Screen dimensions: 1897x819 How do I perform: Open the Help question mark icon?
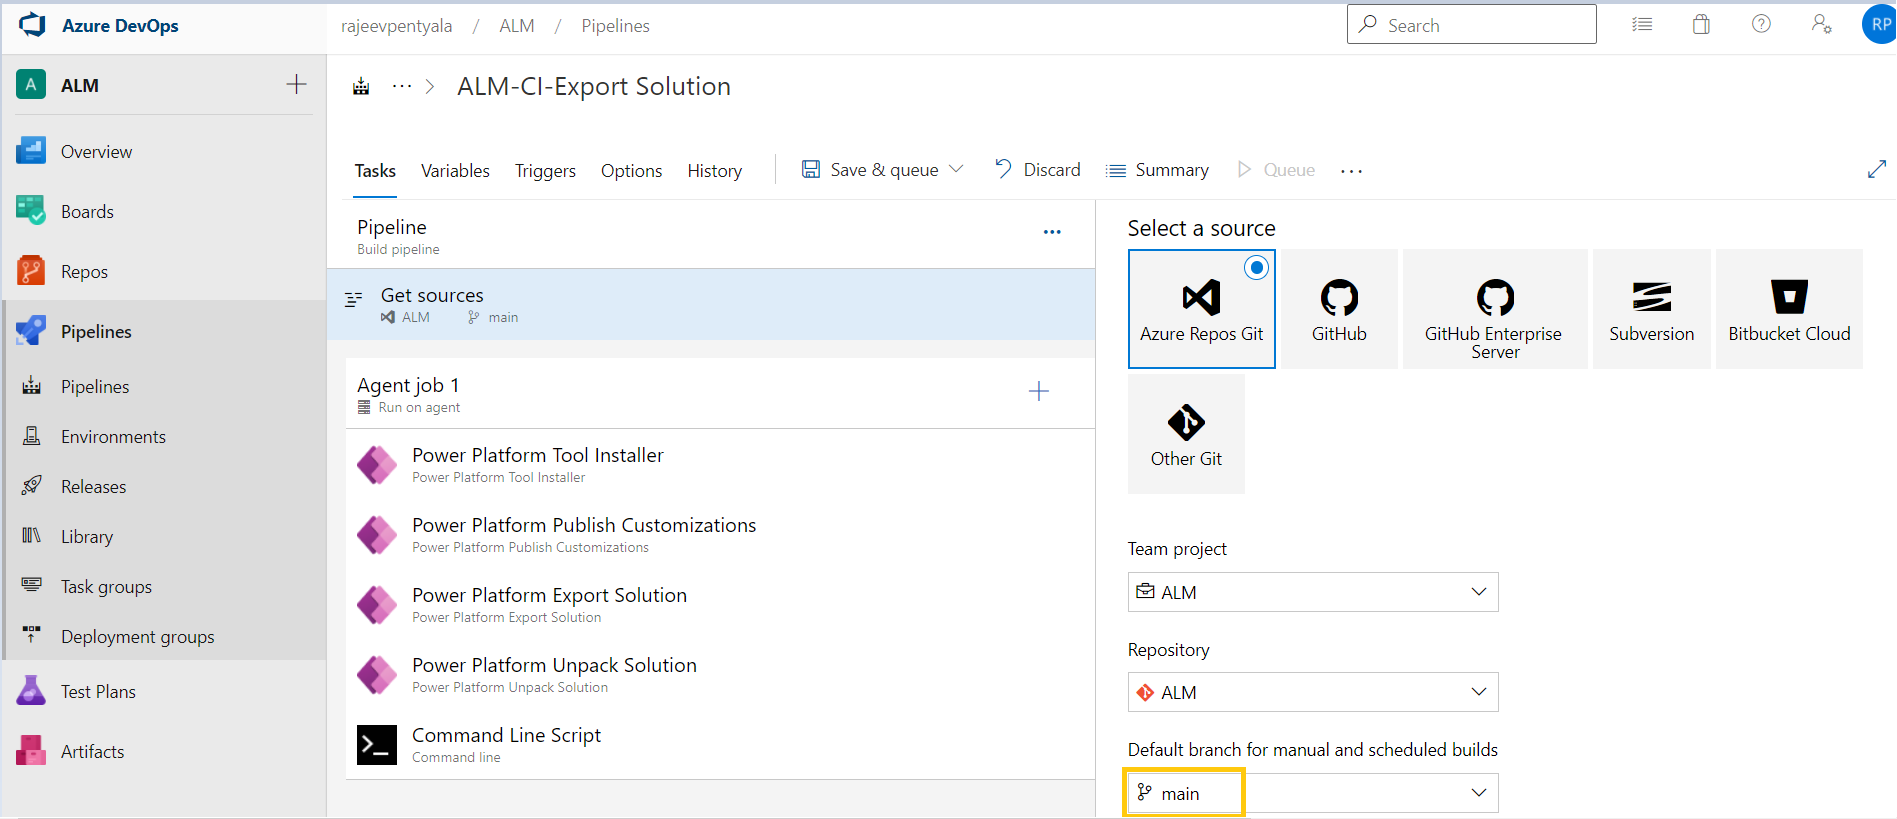[x=1761, y=24]
